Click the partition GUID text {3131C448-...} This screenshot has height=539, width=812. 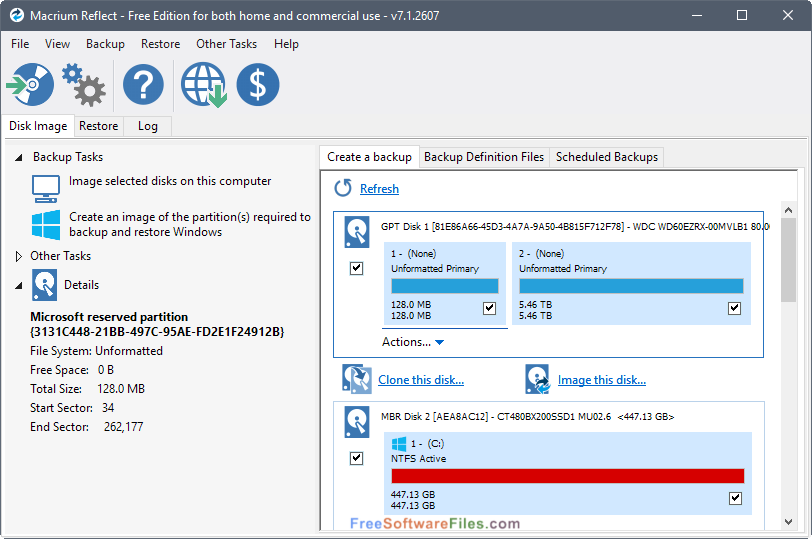pos(157,332)
